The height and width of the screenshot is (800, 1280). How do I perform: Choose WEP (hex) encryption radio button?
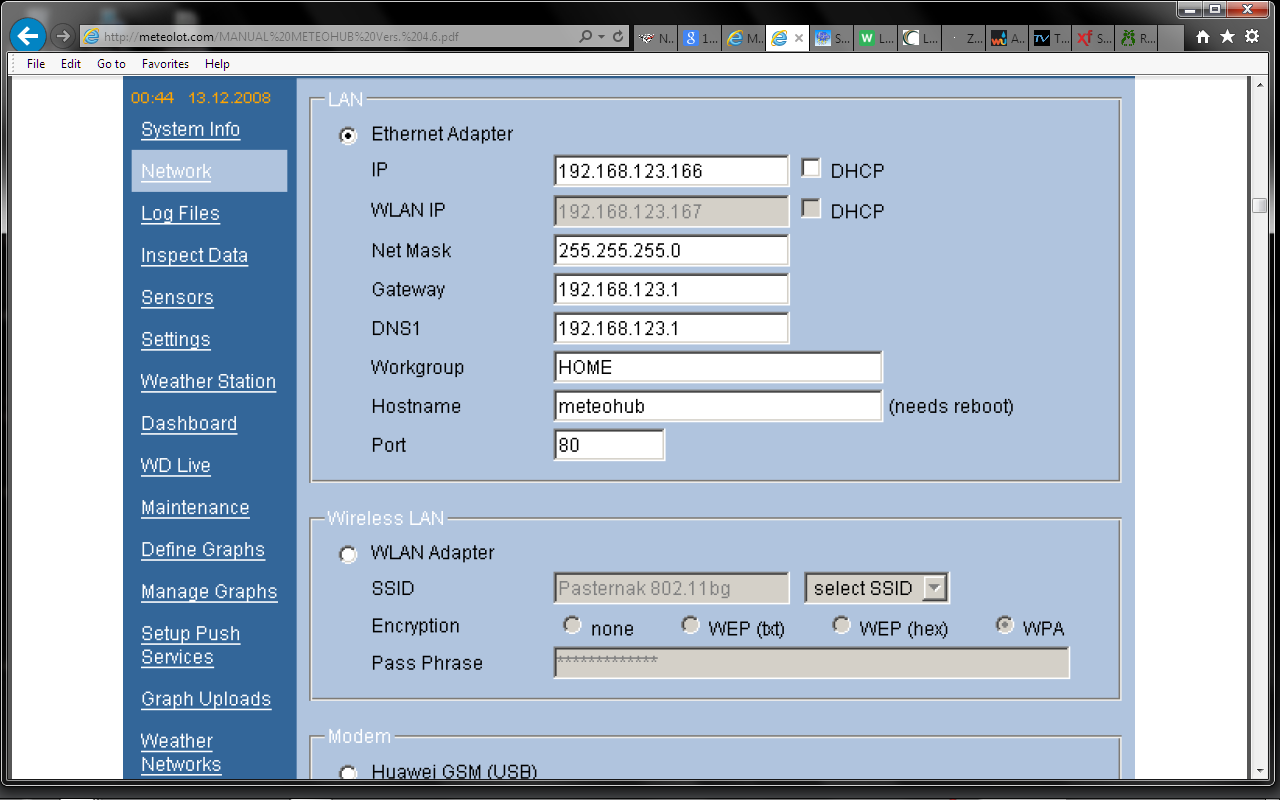841,626
